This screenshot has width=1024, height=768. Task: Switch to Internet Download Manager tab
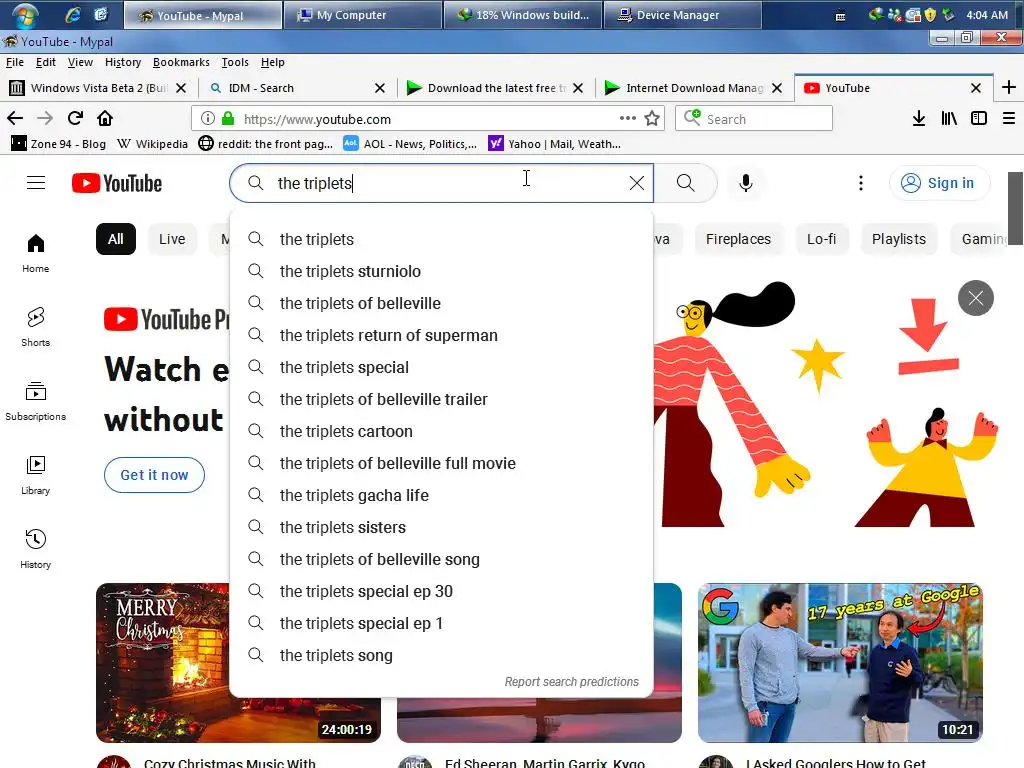point(694,88)
